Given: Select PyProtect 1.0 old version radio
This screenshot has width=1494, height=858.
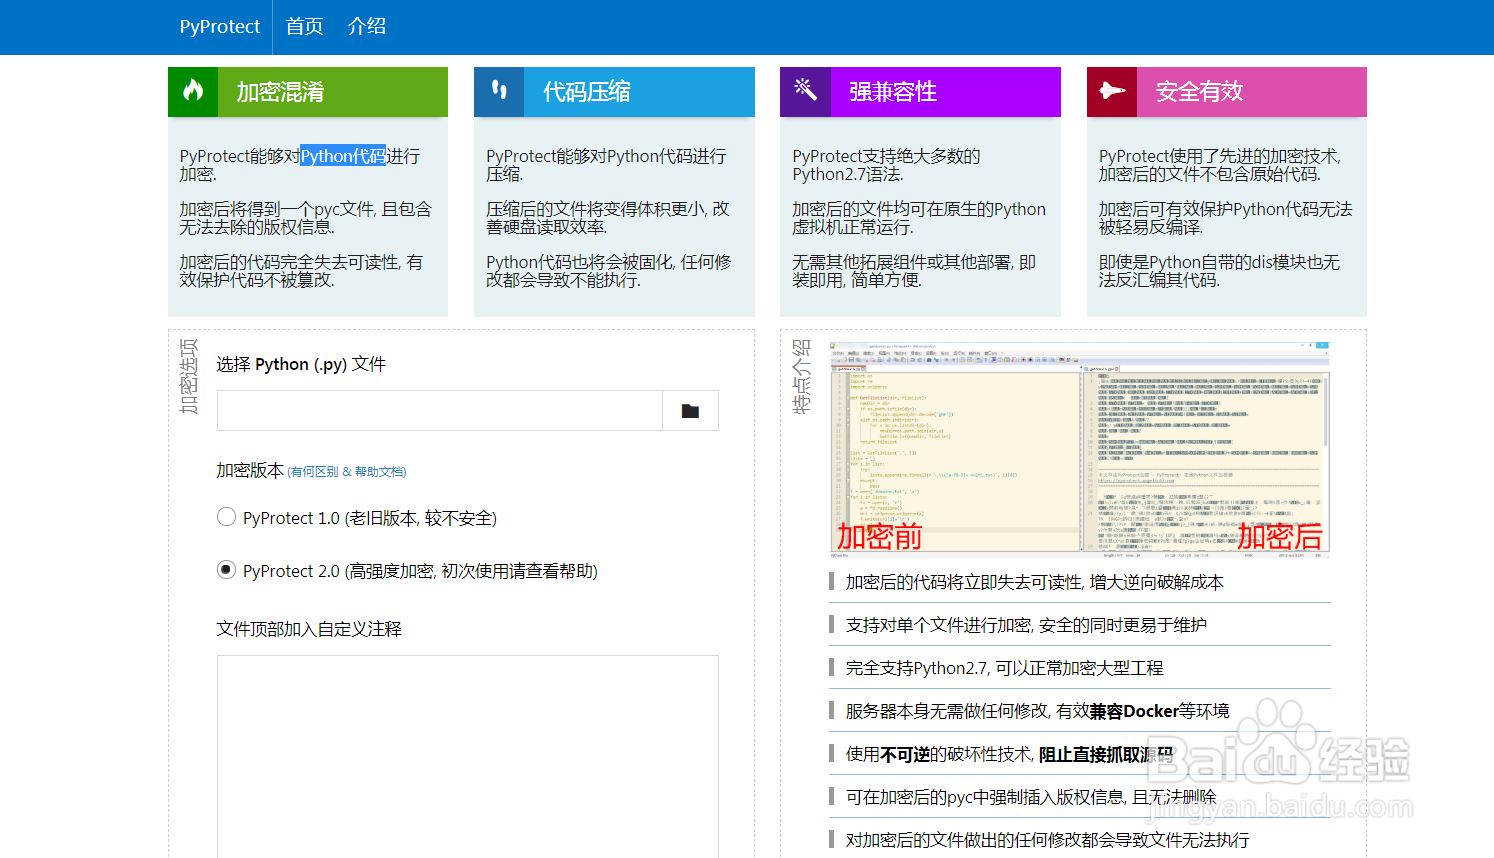Looking at the screenshot, I should pyautogui.click(x=227, y=517).
